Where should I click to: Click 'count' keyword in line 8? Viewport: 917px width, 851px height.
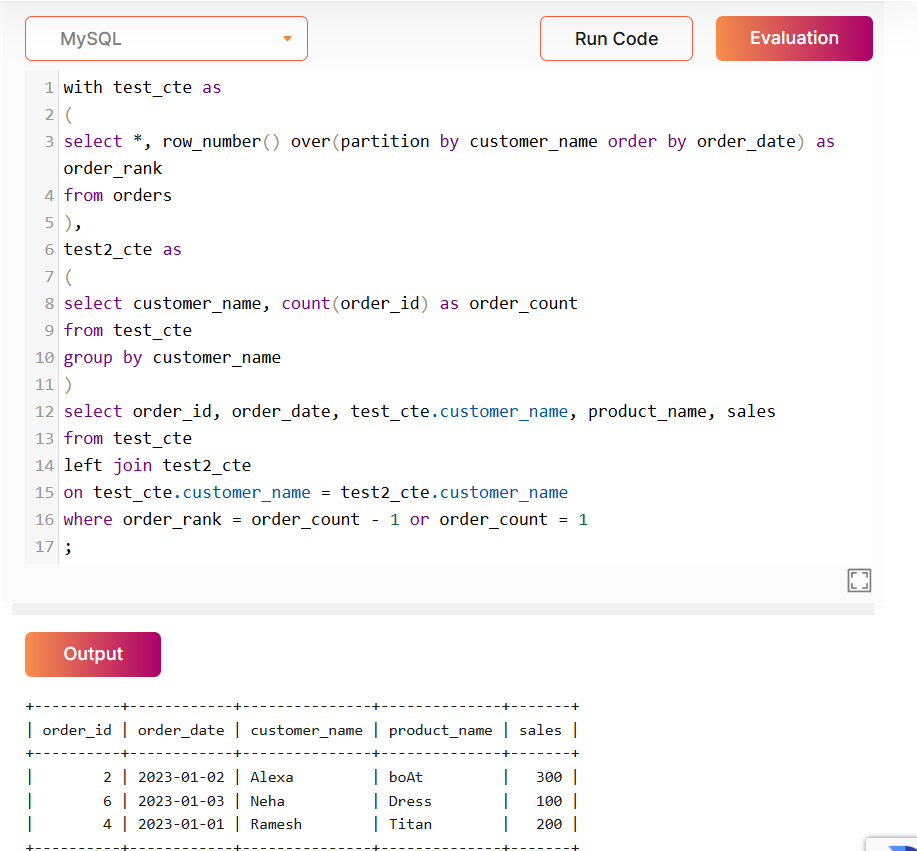pos(306,304)
